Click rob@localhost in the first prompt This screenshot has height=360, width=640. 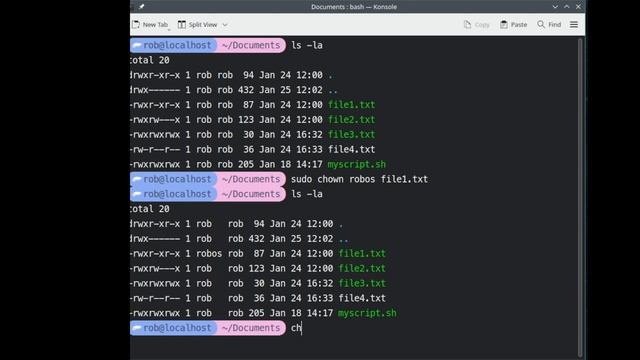177,45
